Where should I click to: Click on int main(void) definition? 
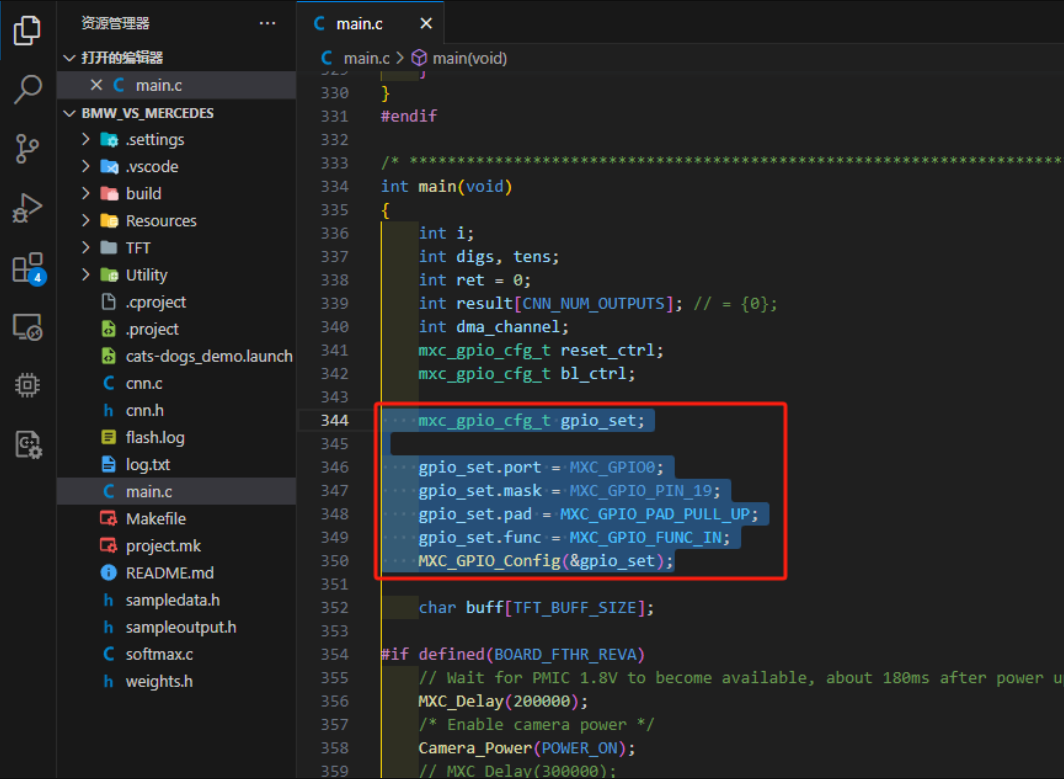446,186
